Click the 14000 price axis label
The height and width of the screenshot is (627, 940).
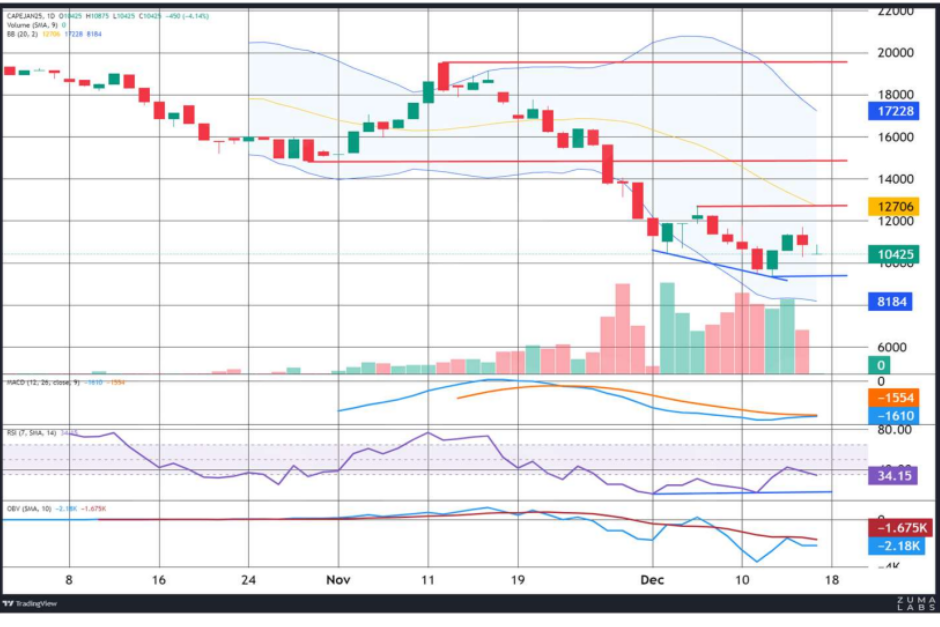pyautogui.click(x=895, y=179)
